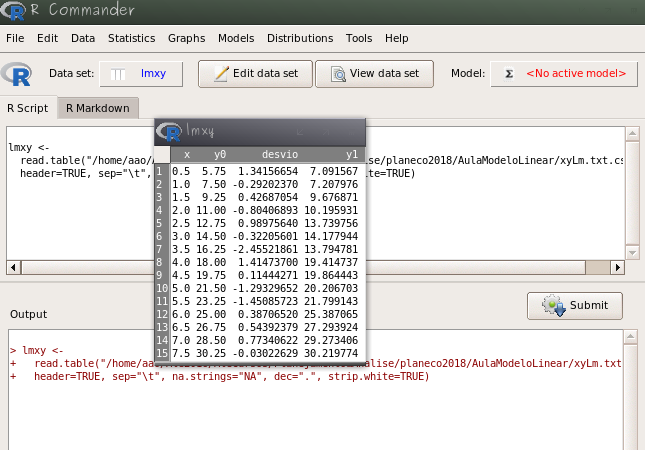Click the magnifier icon on View data set
The width and height of the screenshot is (645, 450).
click(x=338, y=74)
